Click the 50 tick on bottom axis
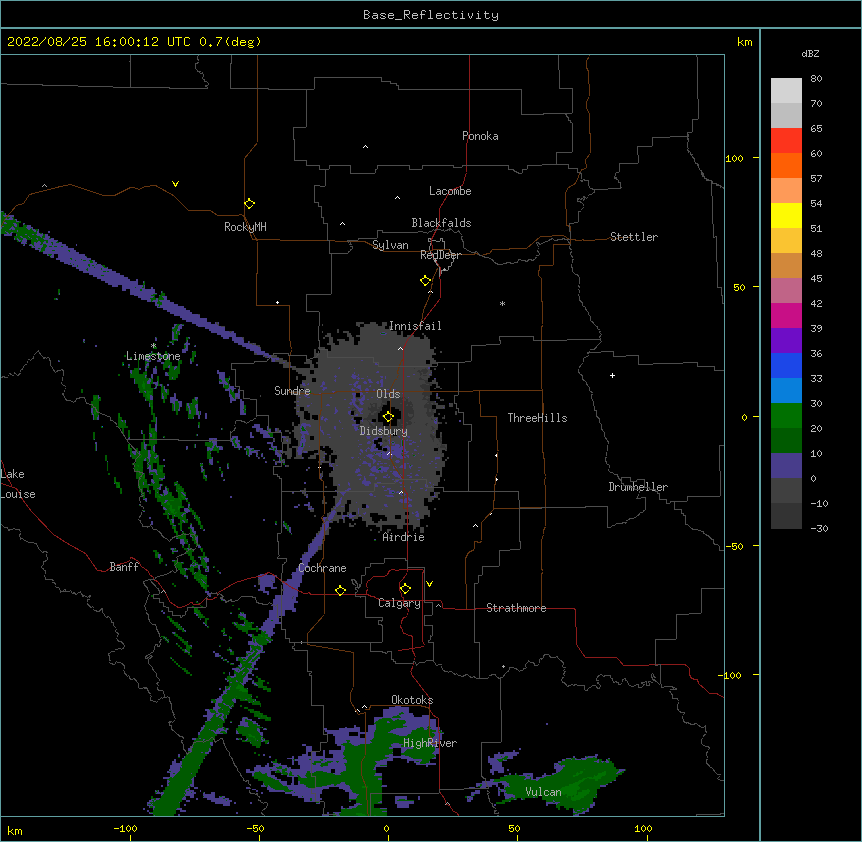This screenshot has width=862, height=842. click(x=514, y=829)
